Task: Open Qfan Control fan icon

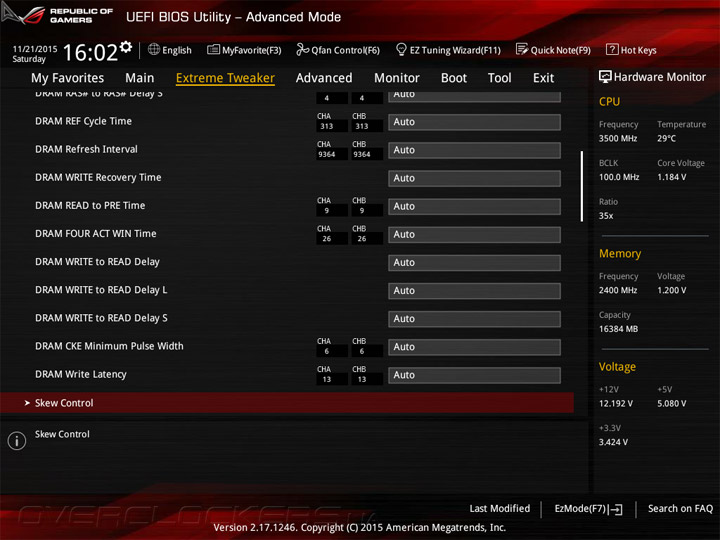Action: point(302,49)
